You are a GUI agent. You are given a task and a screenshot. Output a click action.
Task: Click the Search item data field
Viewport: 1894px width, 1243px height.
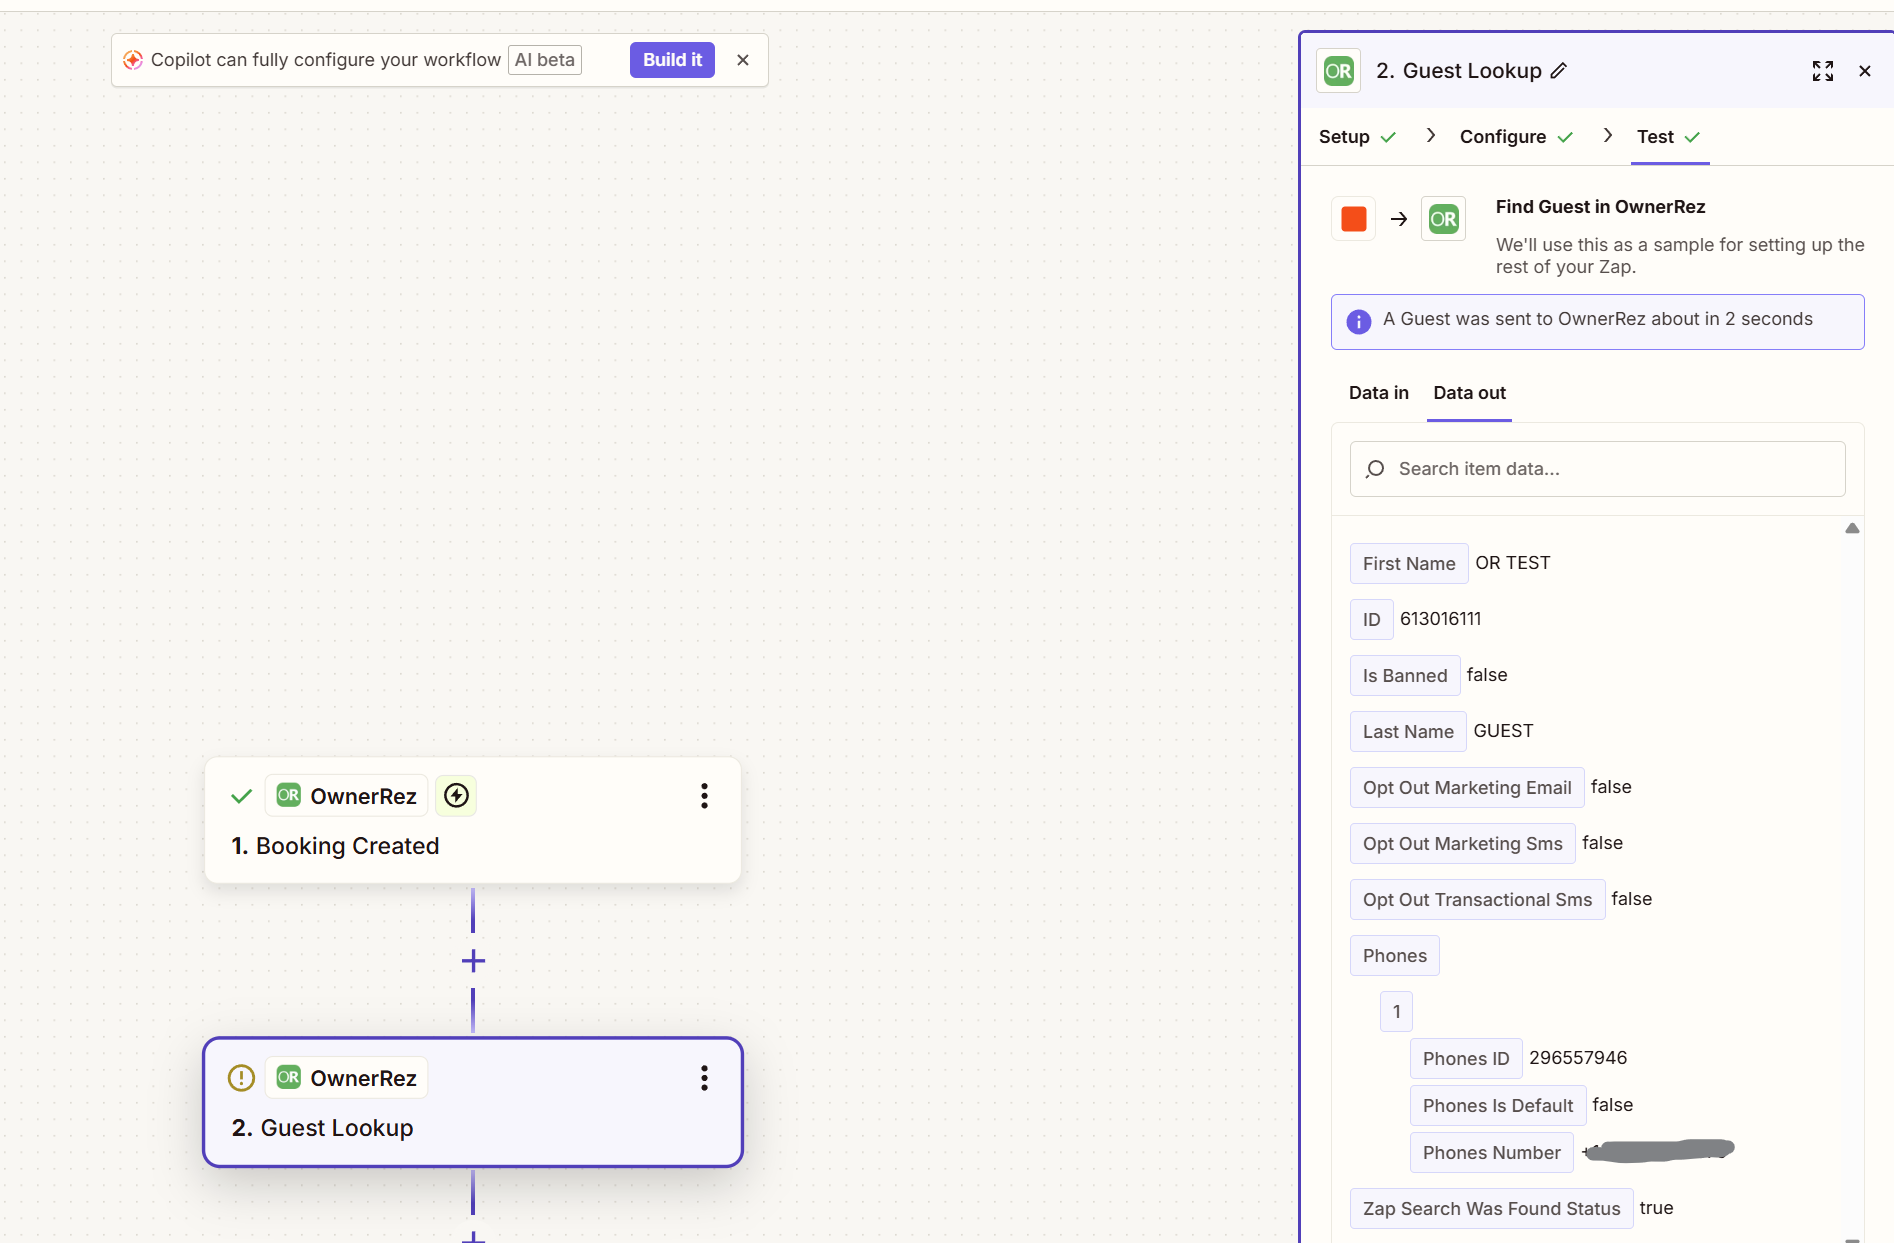coord(1597,469)
